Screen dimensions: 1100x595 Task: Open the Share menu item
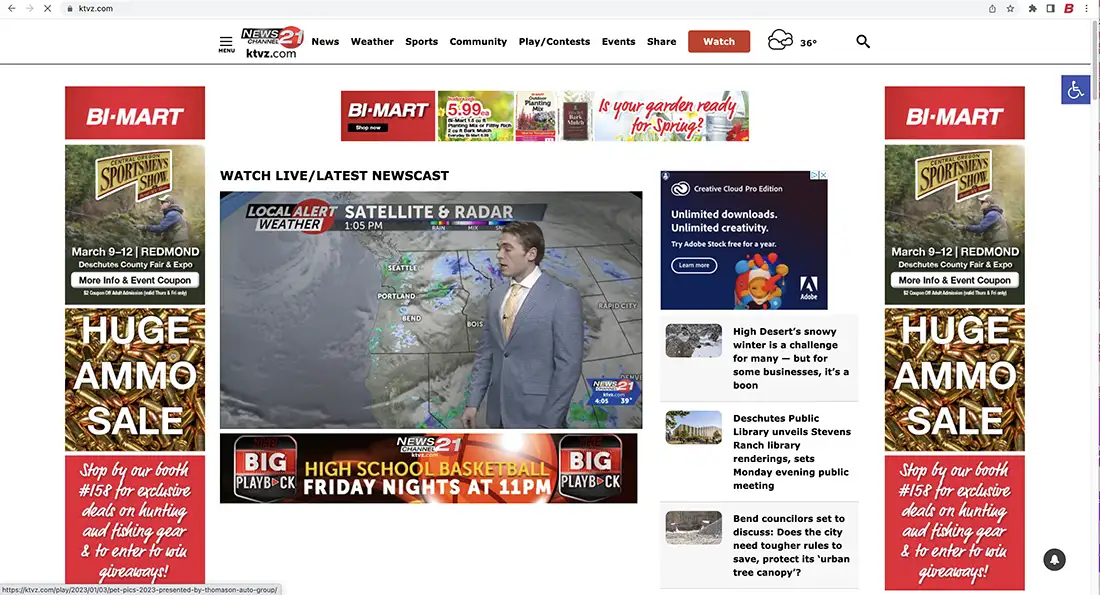(662, 41)
